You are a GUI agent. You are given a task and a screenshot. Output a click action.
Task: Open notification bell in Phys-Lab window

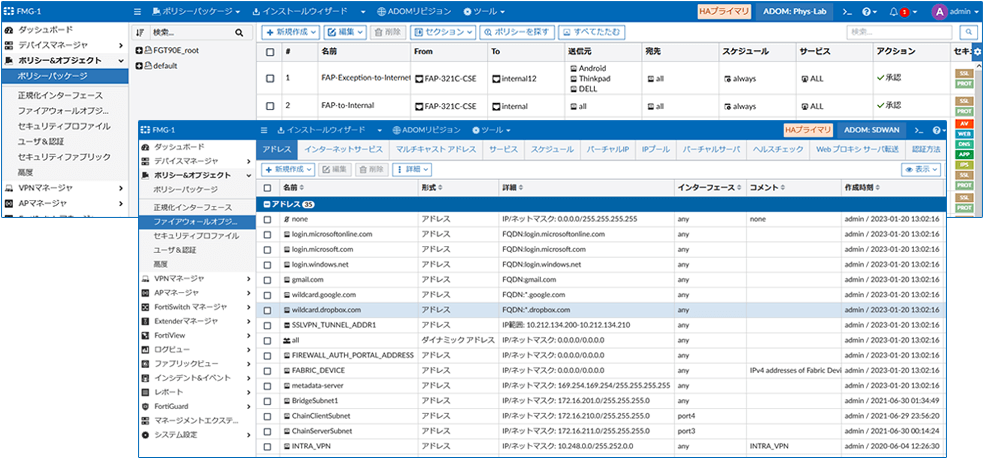(895, 12)
